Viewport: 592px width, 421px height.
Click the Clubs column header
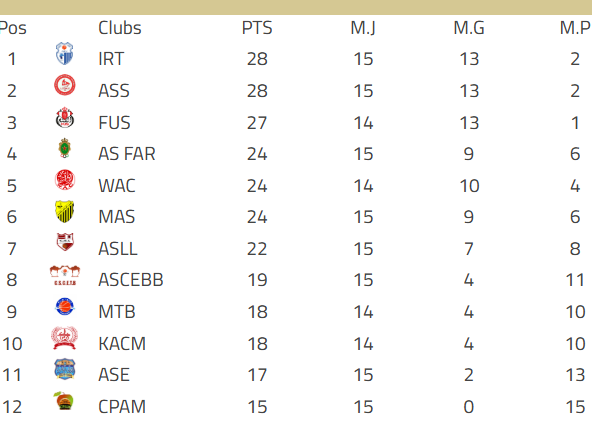point(120,28)
